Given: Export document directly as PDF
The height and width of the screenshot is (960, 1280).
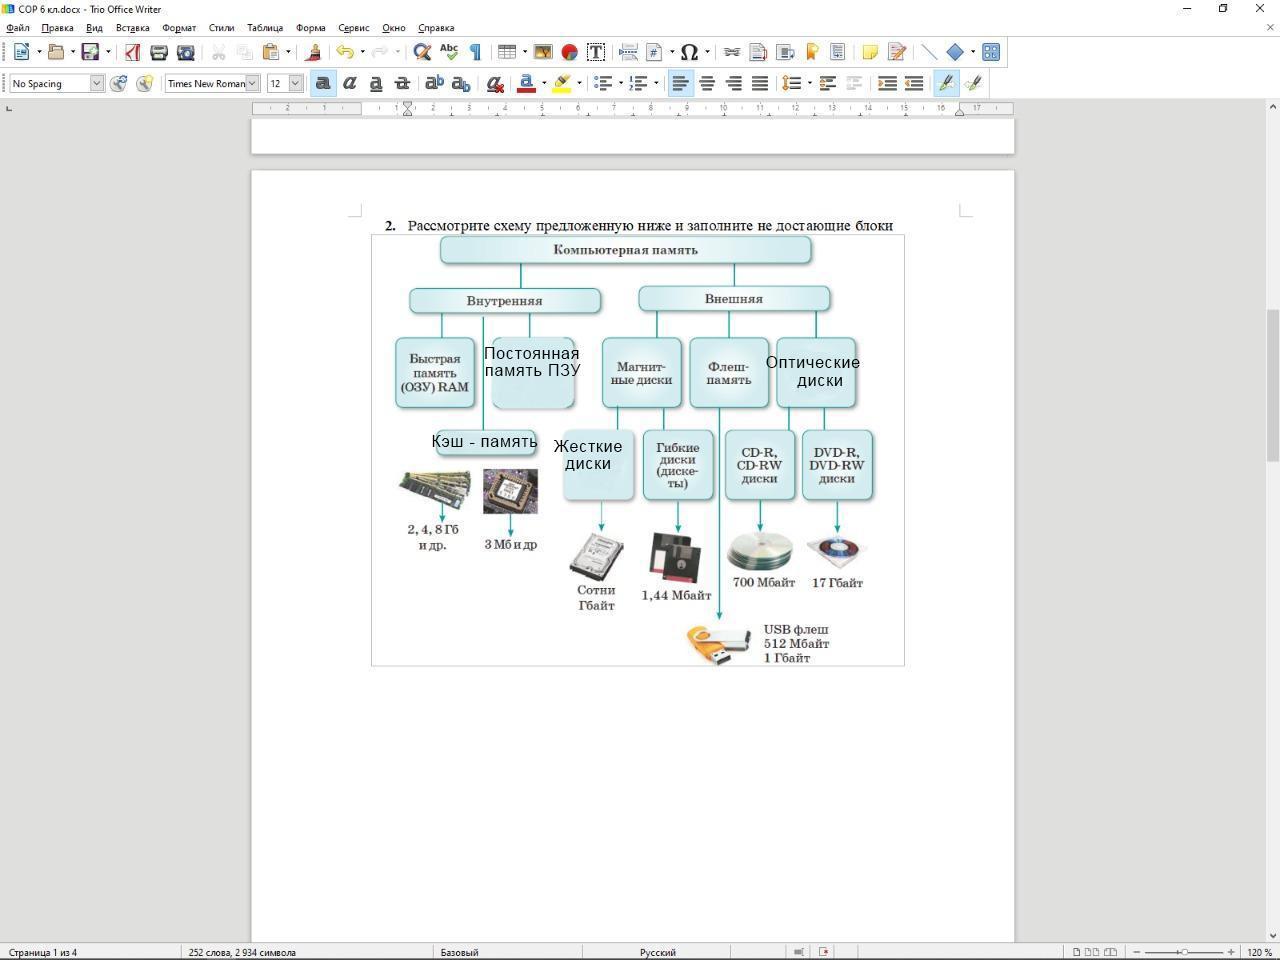Looking at the screenshot, I should 132,52.
